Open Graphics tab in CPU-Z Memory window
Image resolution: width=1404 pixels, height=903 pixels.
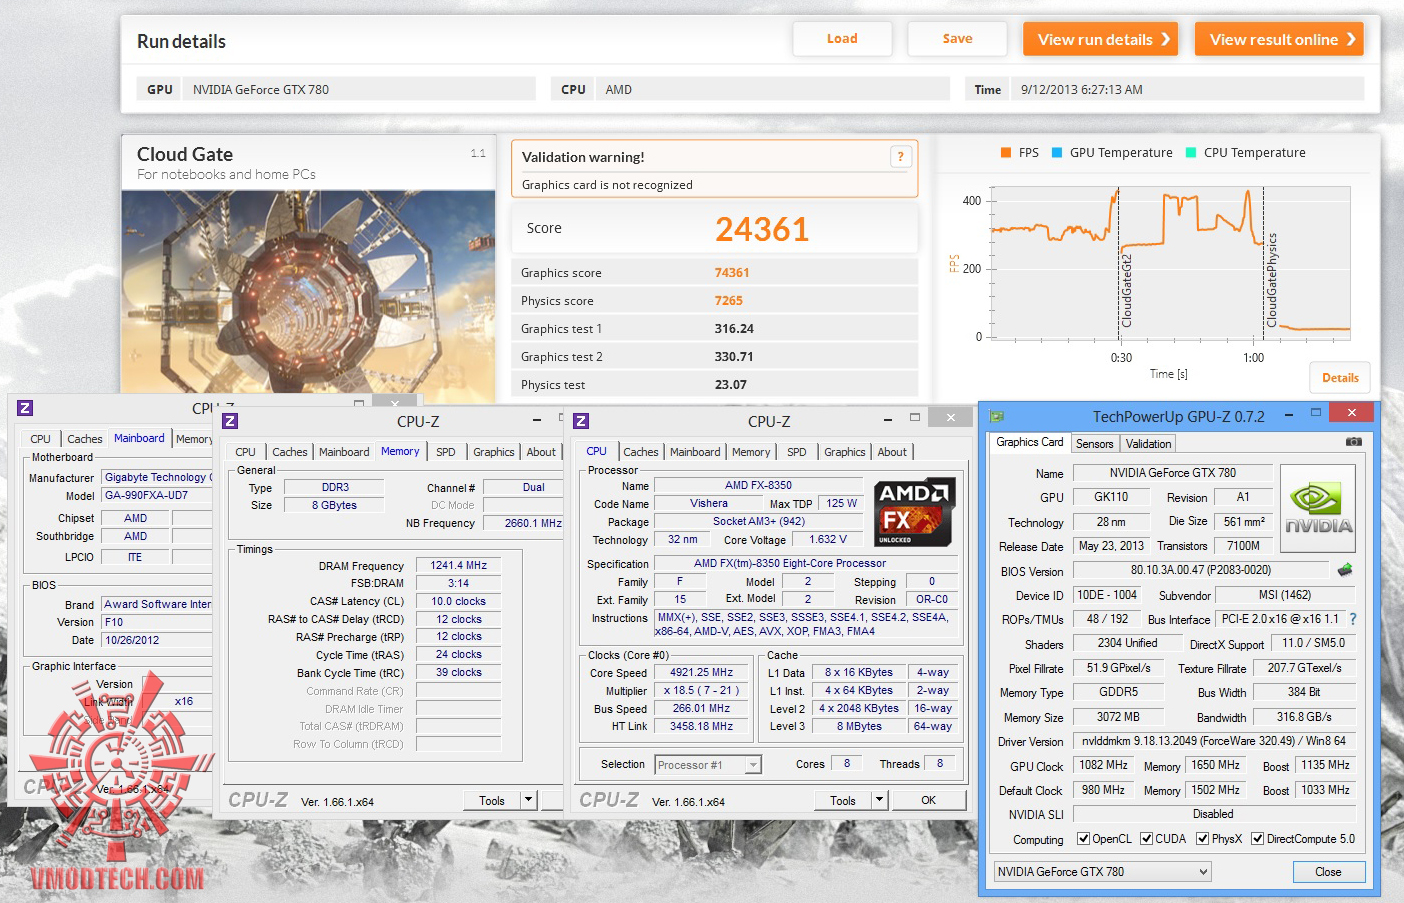pos(494,452)
